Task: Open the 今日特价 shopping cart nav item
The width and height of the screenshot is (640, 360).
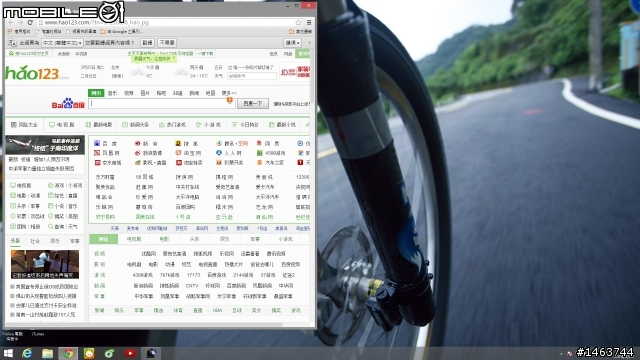Action: pyautogui.click(x=246, y=124)
